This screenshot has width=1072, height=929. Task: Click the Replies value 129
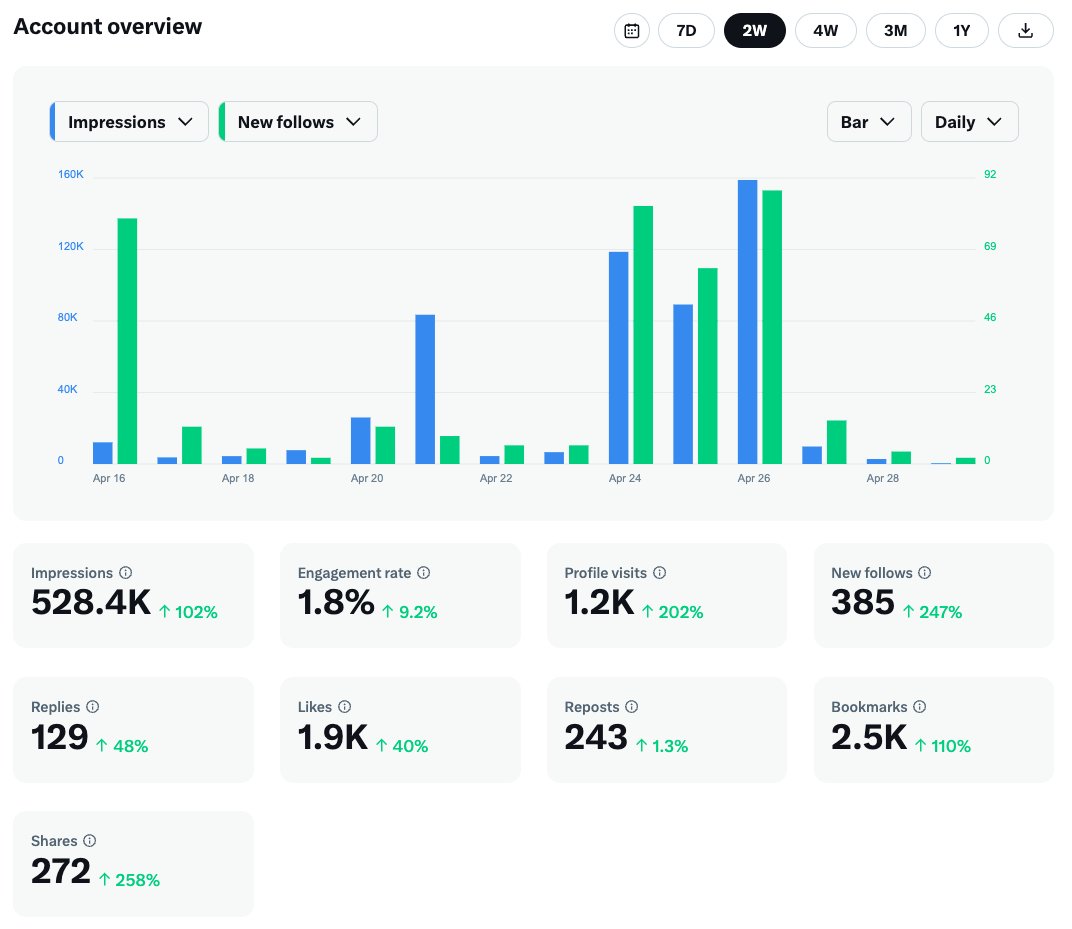point(59,737)
